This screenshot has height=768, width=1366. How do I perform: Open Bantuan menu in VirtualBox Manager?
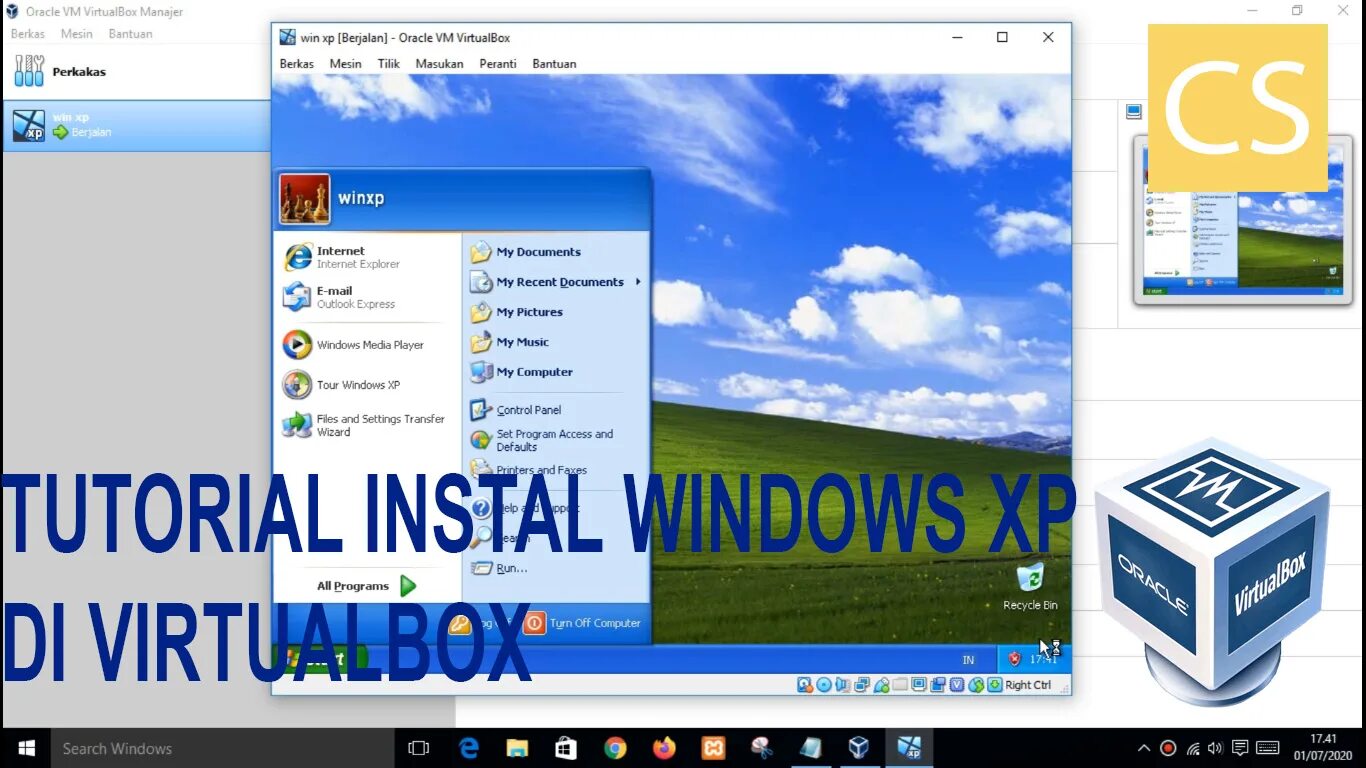(131, 34)
